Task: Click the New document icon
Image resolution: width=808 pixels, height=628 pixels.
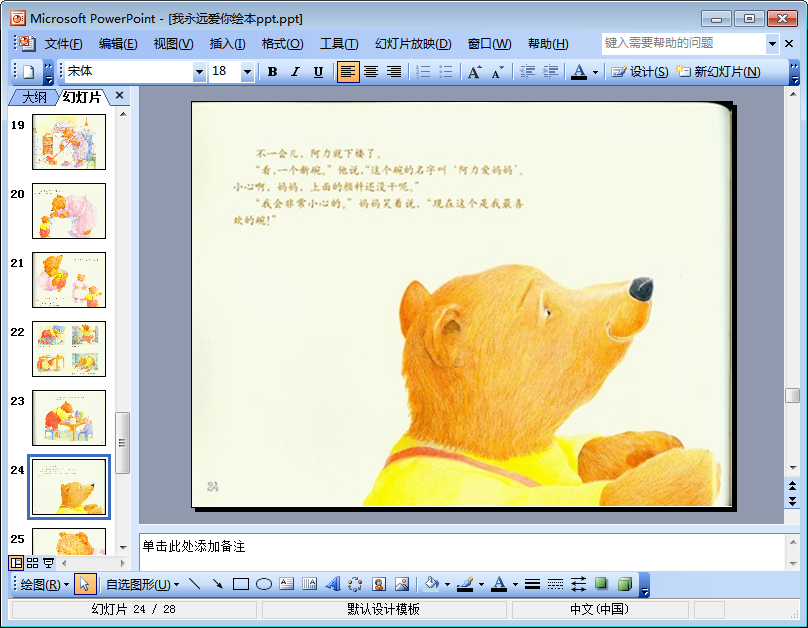Action: [29, 72]
